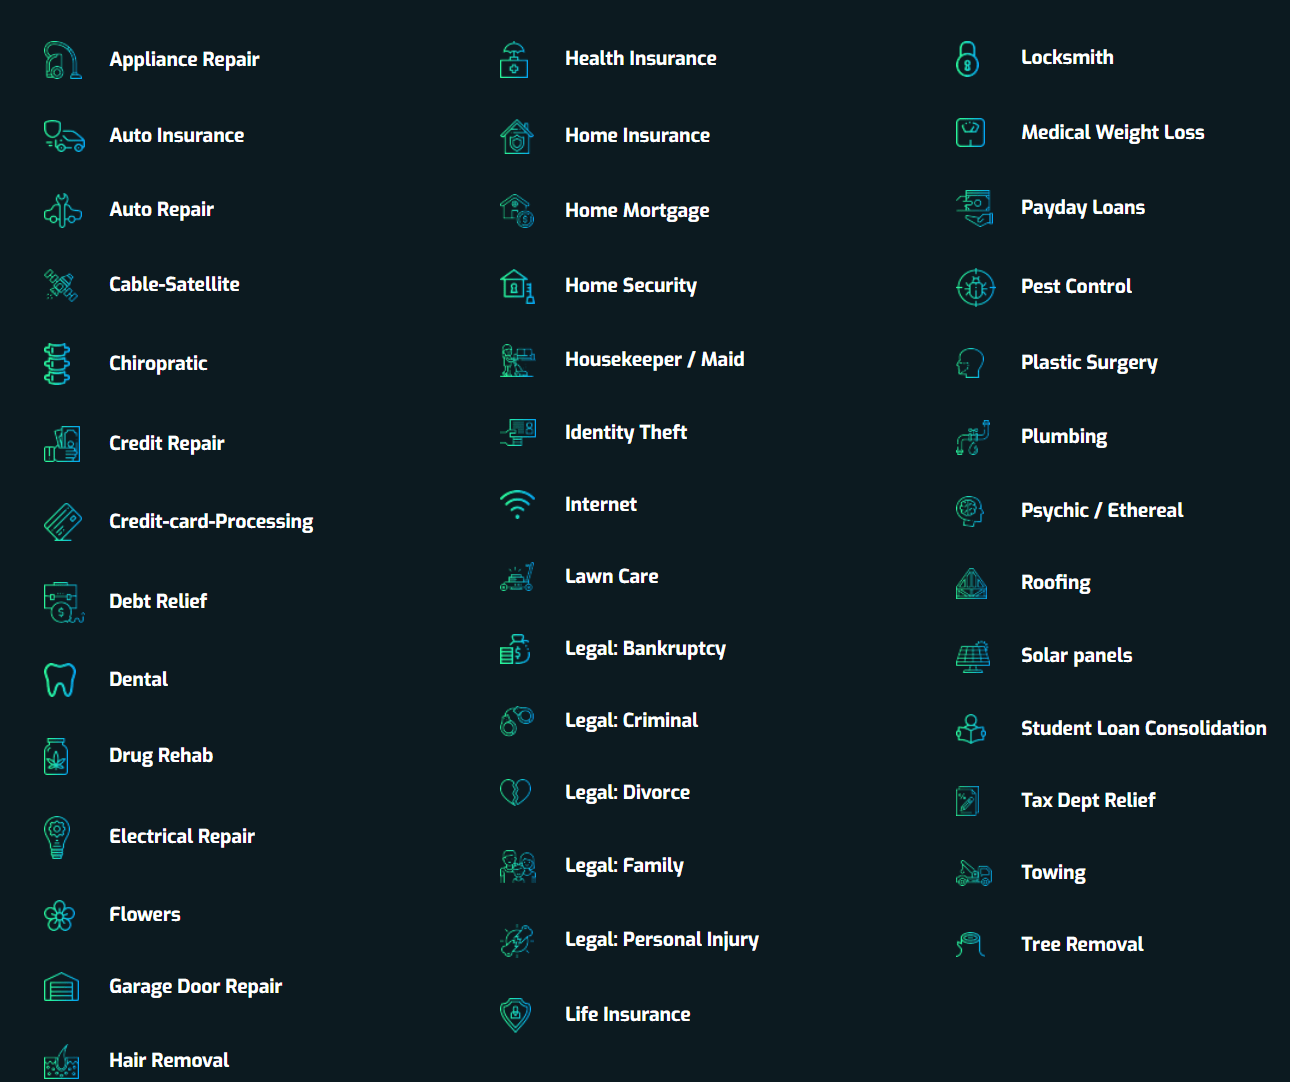Image resolution: width=1290 pixels, height=1082 pixels.
Task: Go to Payday Loans category
Action: [1083, 208]
